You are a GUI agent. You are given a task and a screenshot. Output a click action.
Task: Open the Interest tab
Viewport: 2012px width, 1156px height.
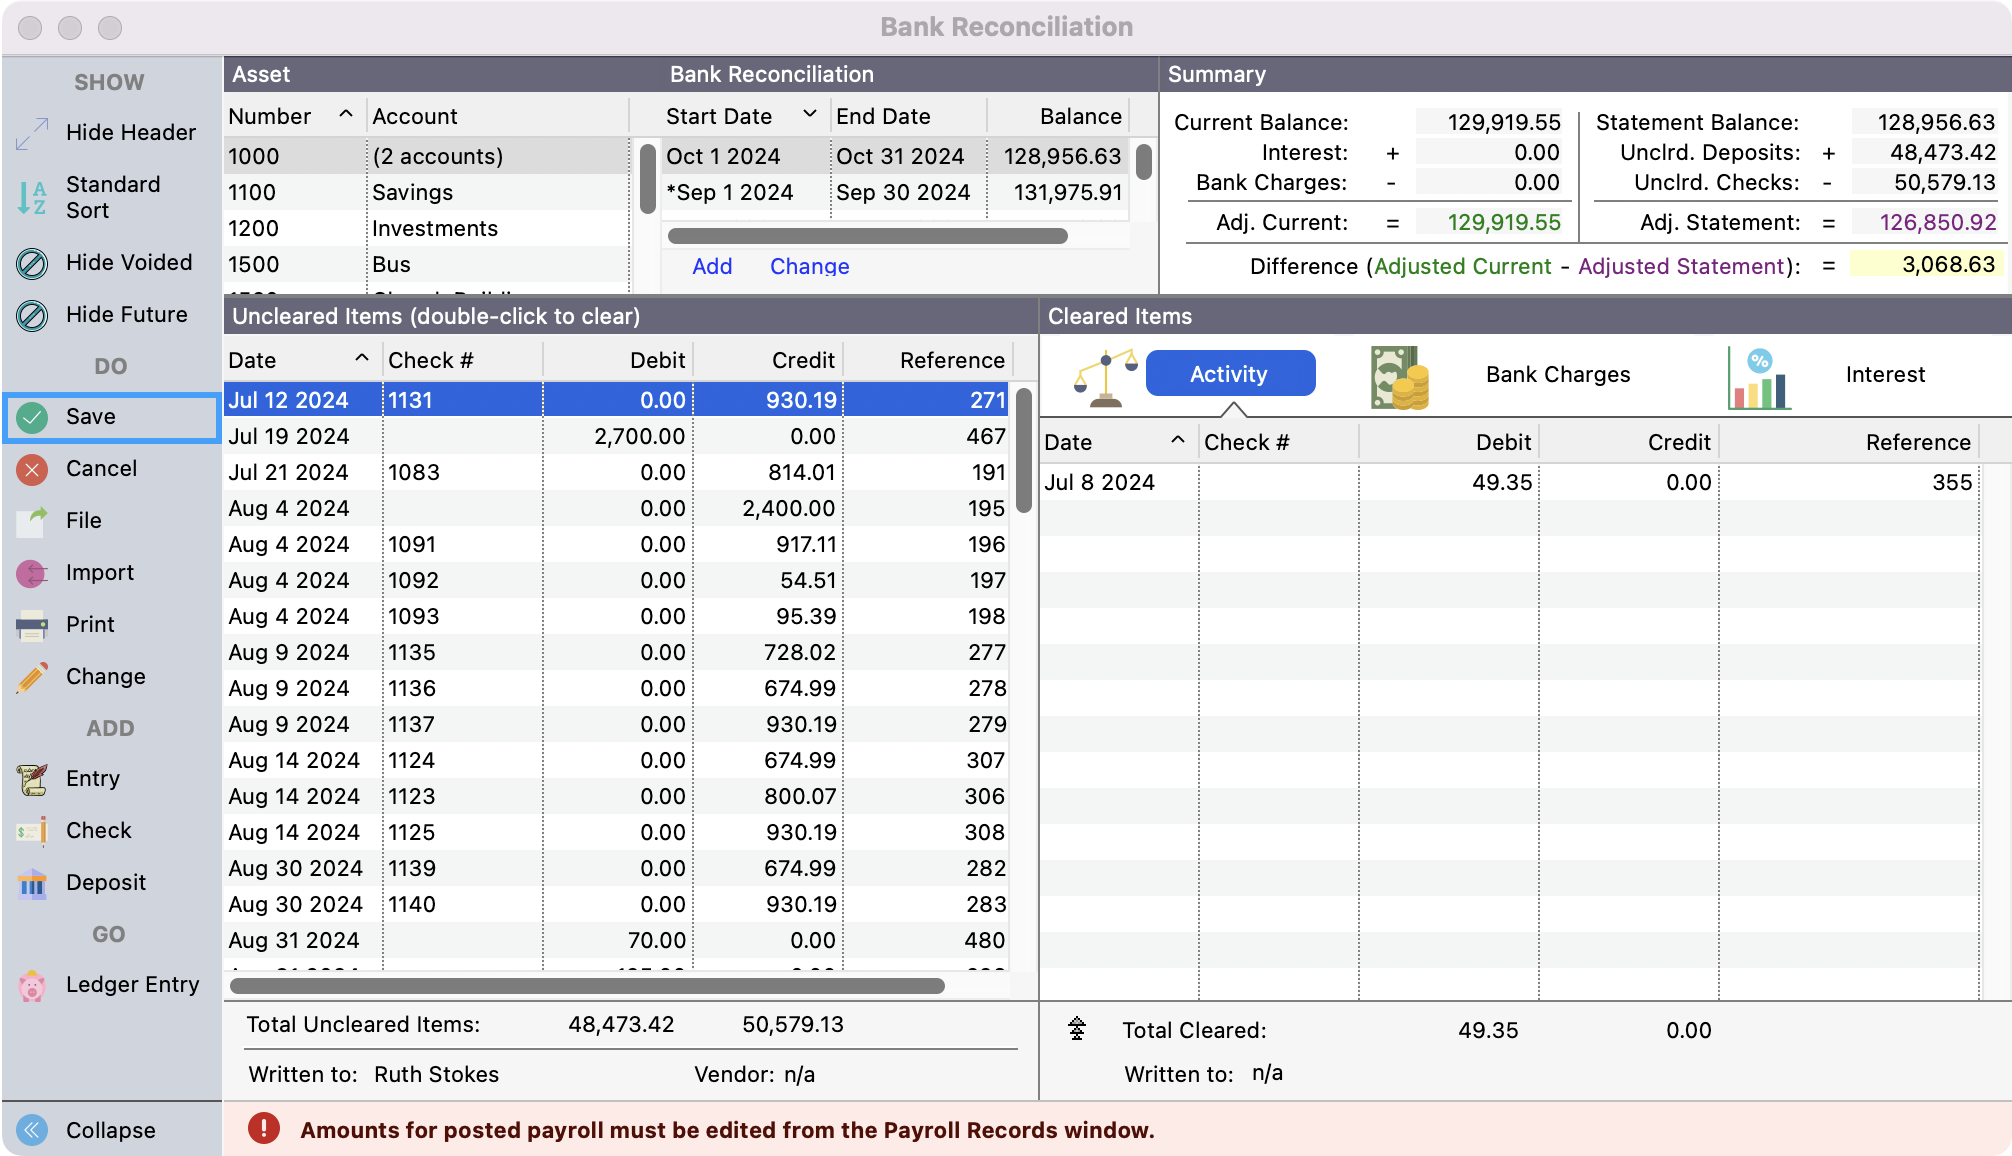coord(1884,375)
